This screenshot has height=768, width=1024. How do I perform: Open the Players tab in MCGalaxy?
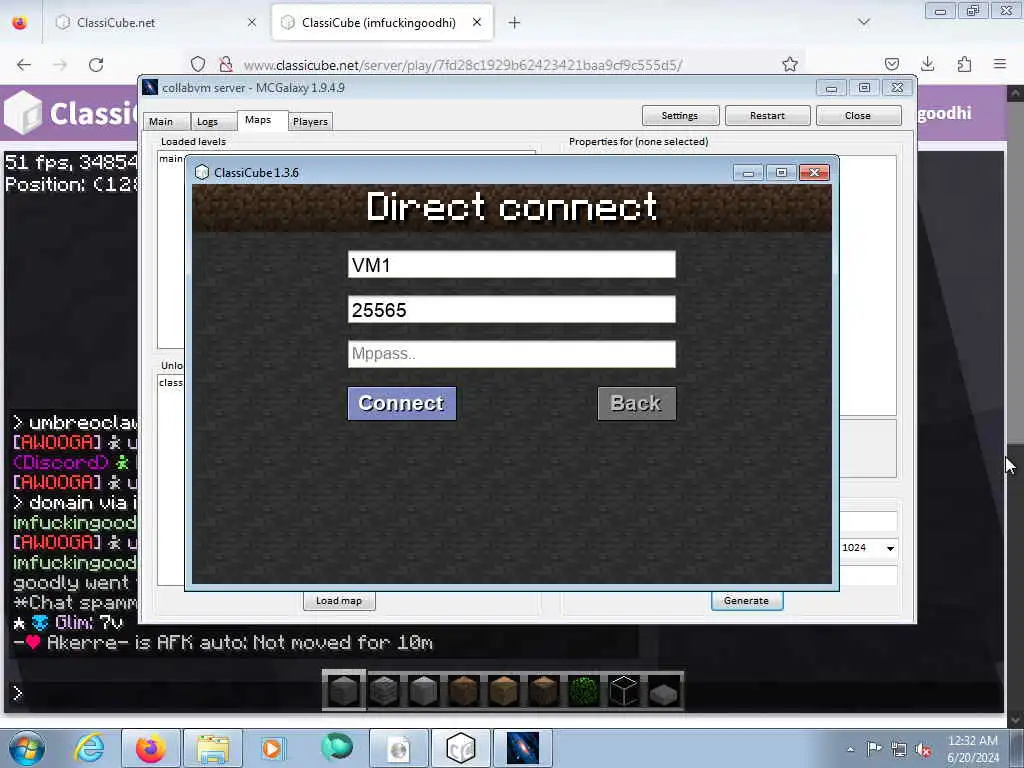point(310,121)
